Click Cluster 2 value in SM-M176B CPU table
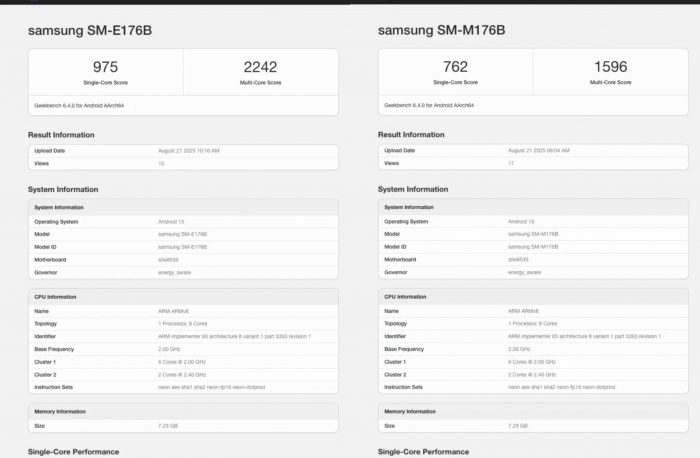This screenshot has width=700, height=458. 532,375
